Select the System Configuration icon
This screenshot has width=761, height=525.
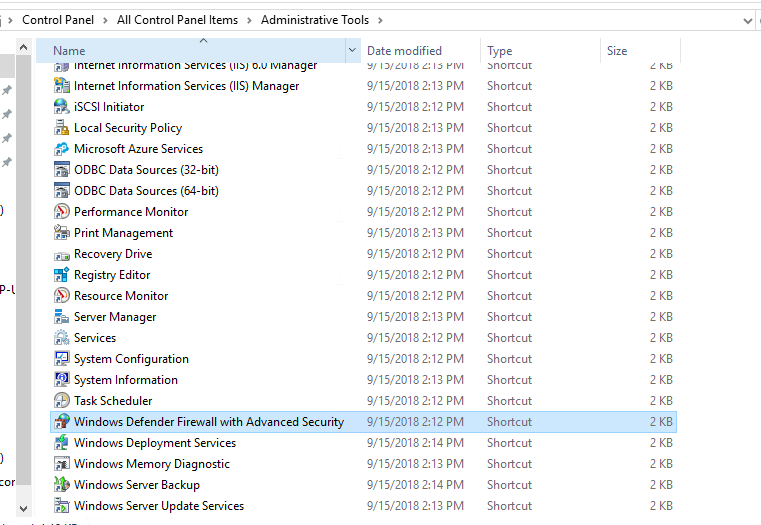(62, 359)
